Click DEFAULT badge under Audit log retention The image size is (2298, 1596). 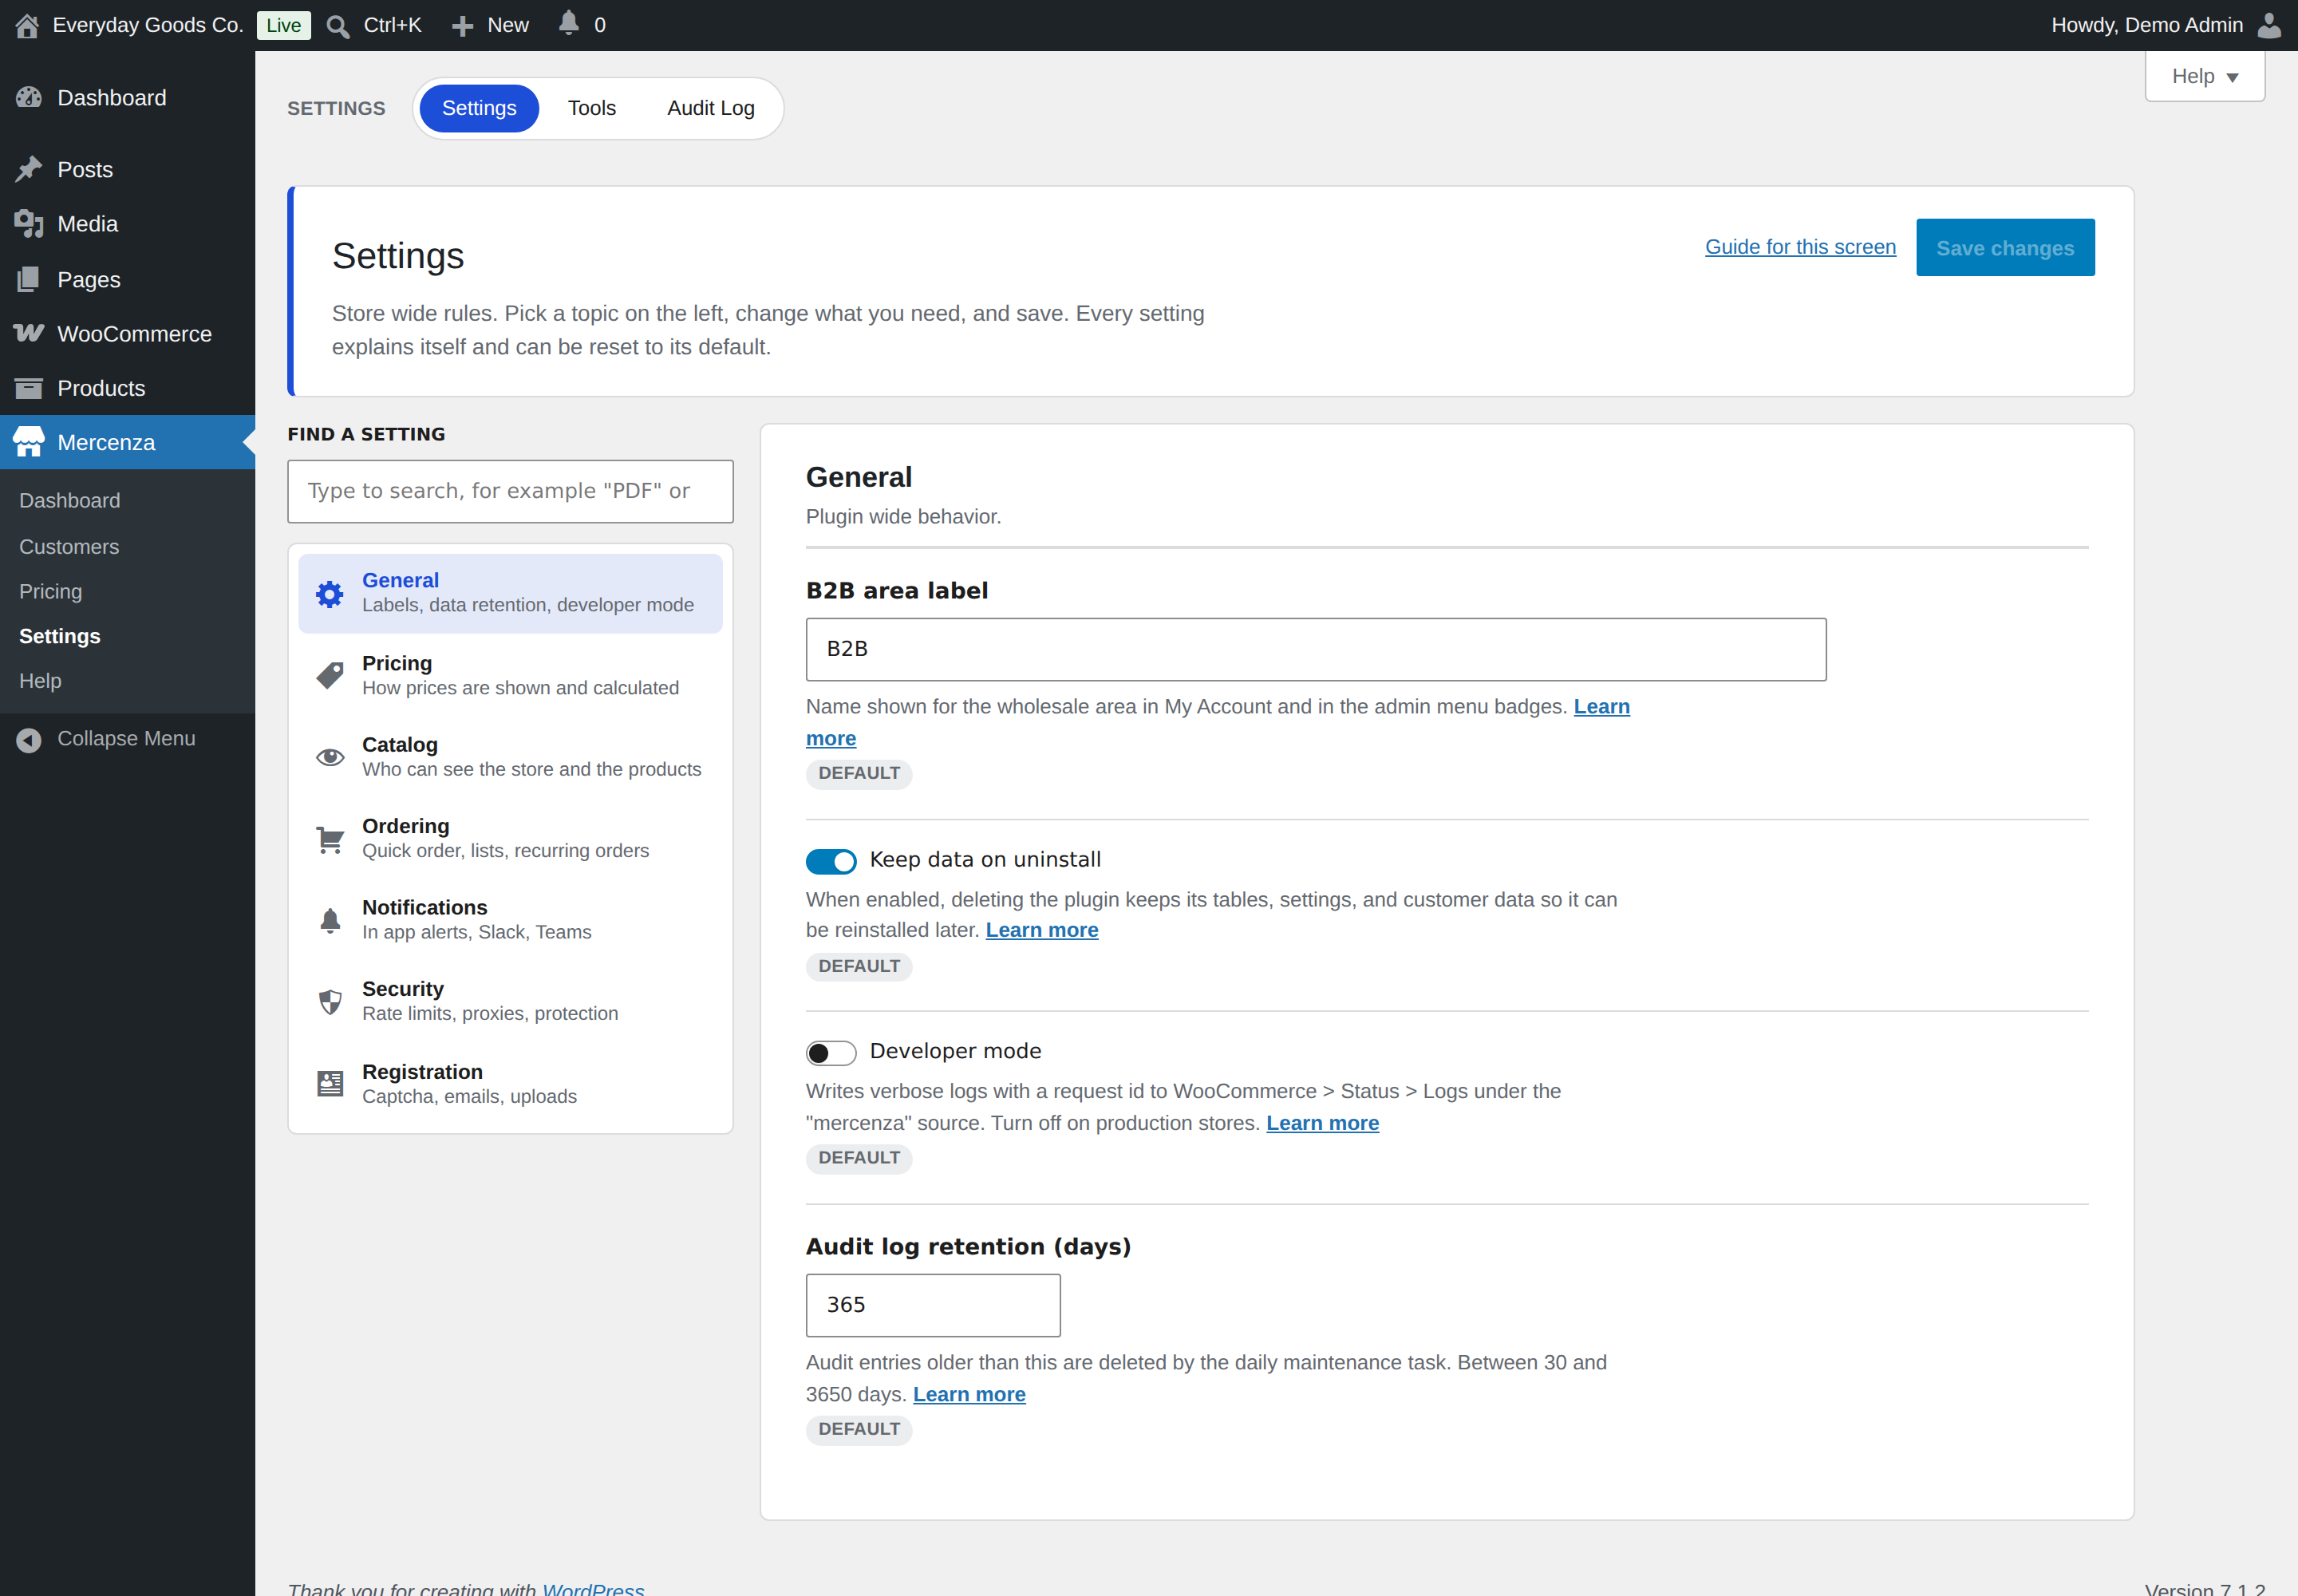(859, 1429)
